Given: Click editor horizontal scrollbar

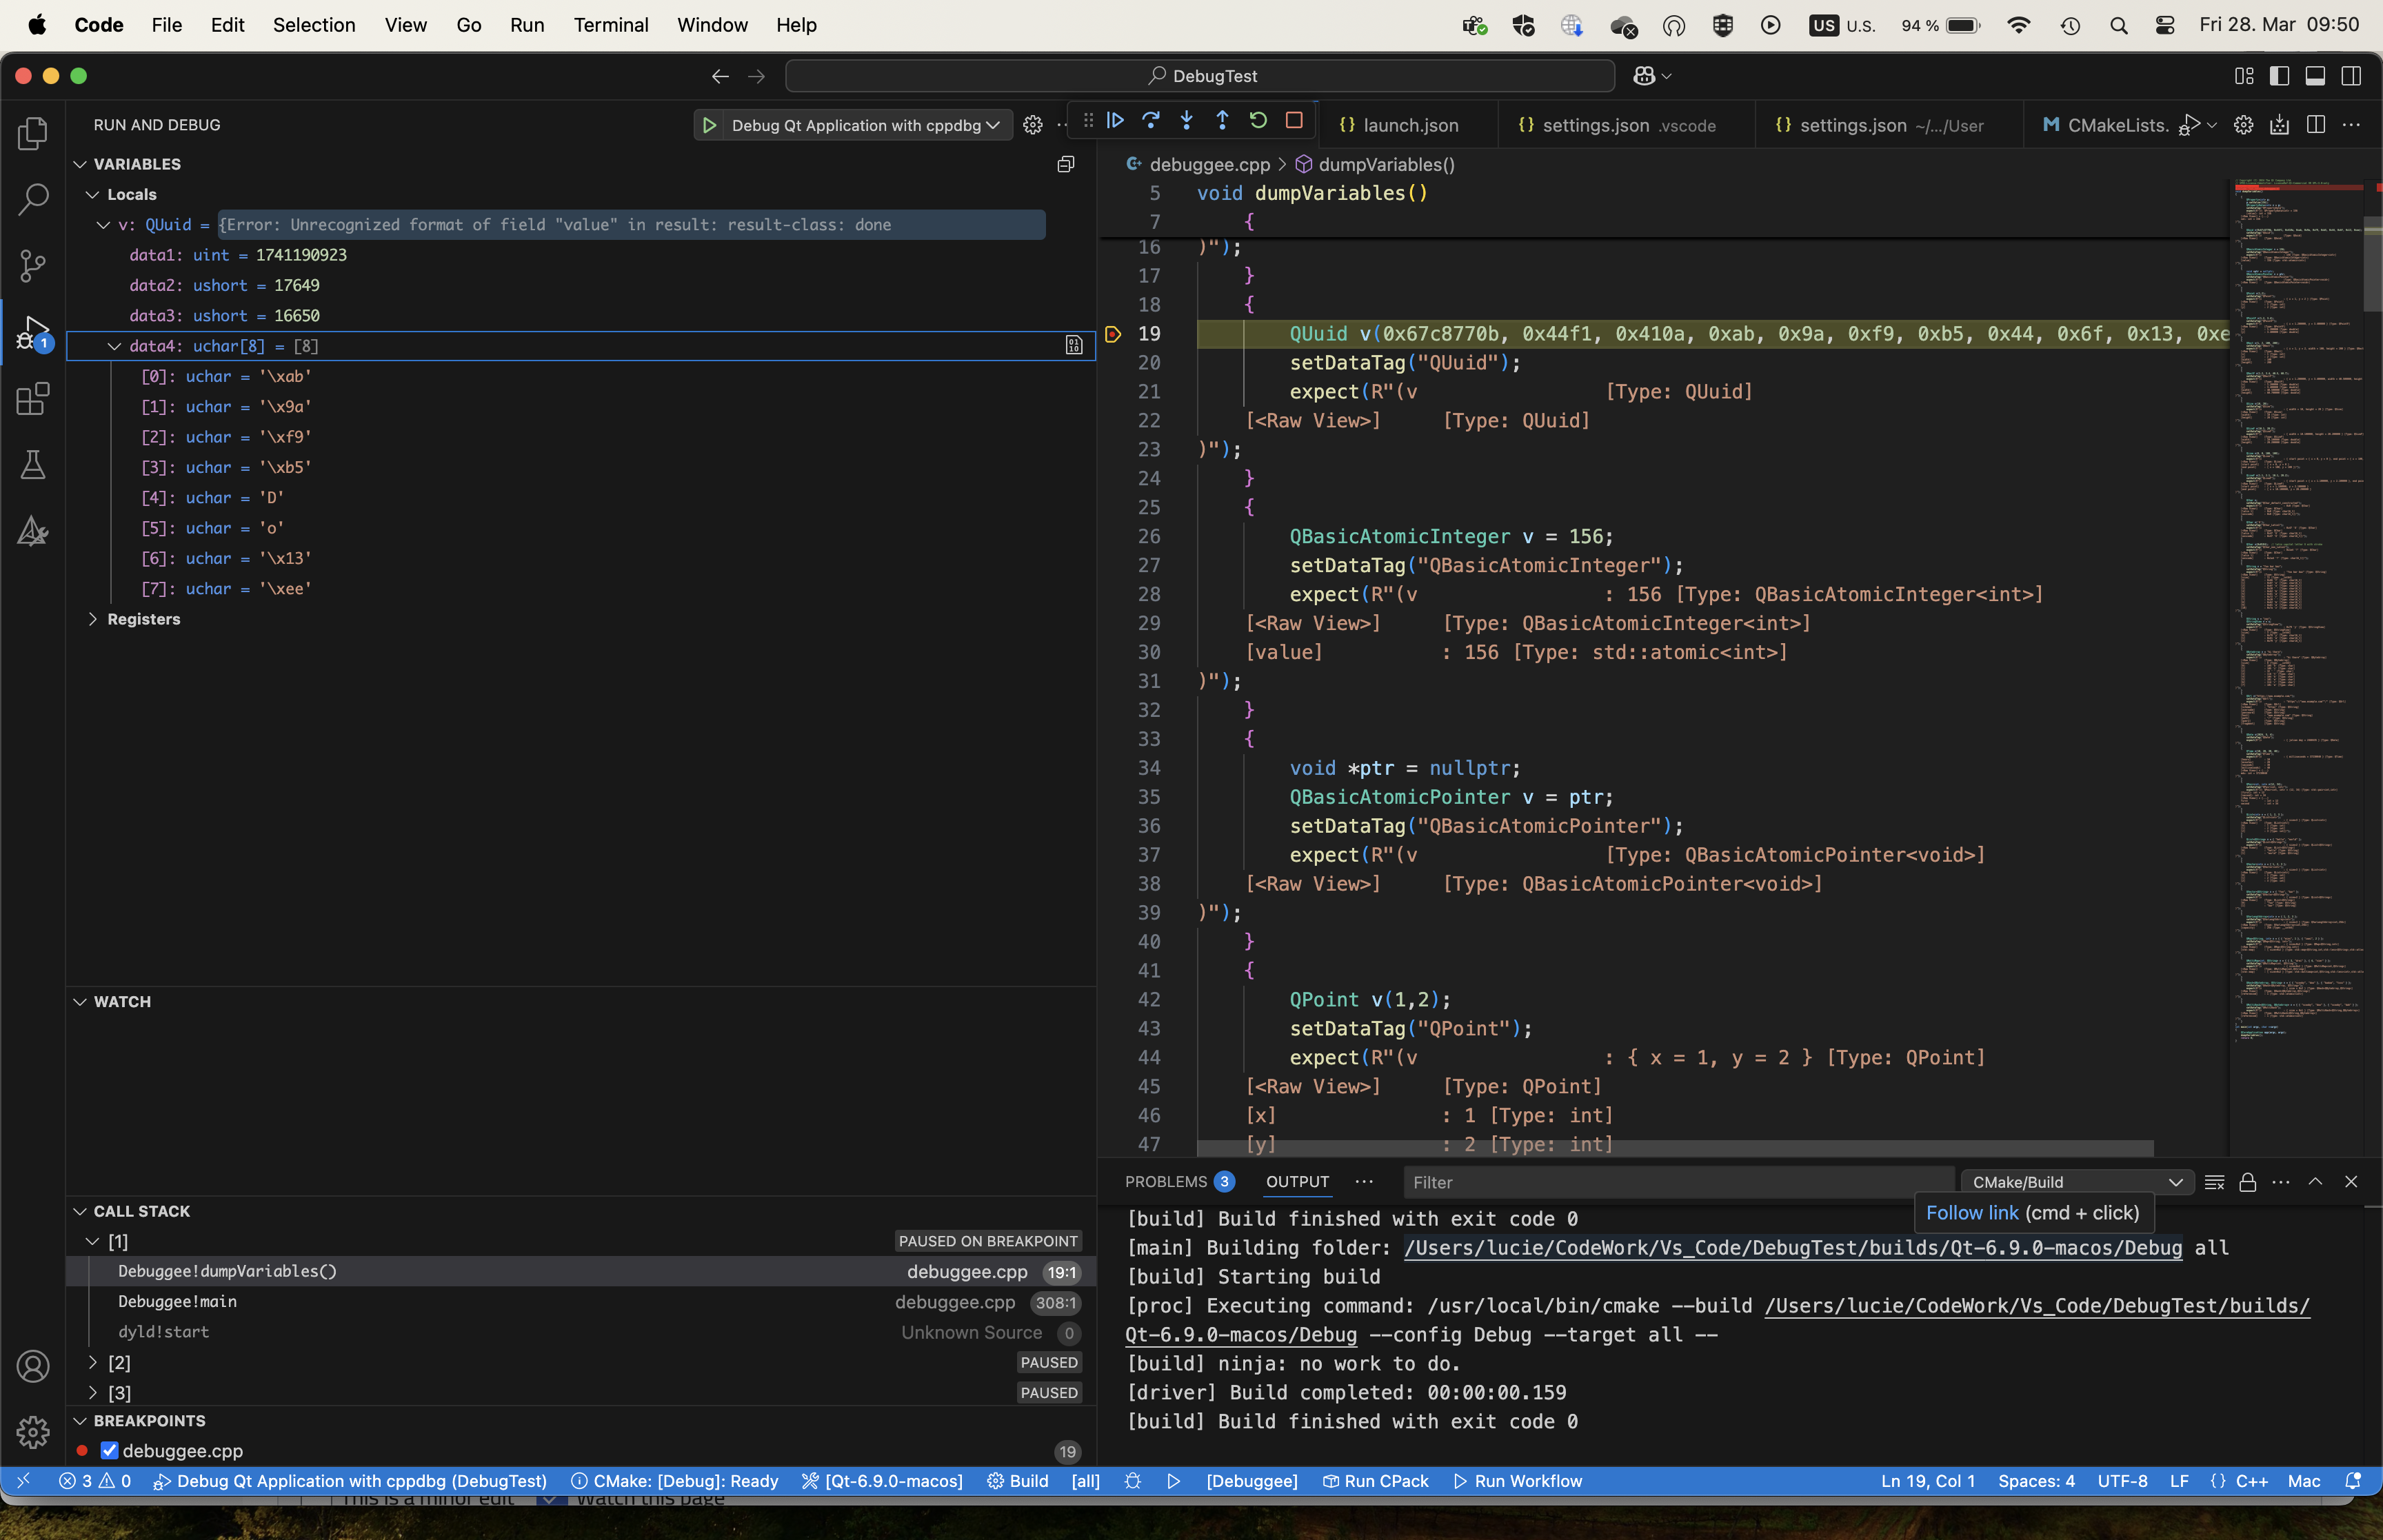Looking at the screenshot, I should tap(1675, 1148).
